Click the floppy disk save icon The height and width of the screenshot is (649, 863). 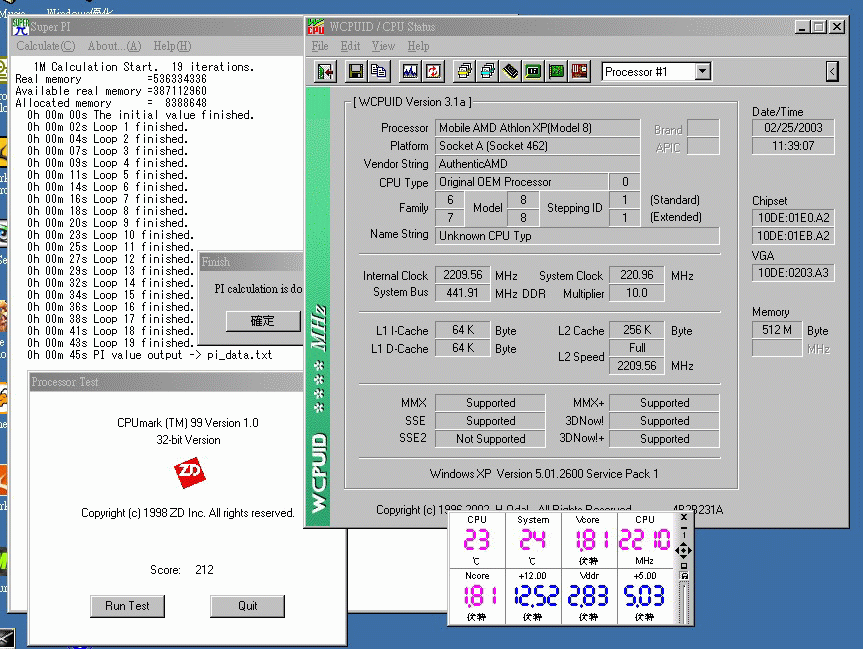pos(356,72)
